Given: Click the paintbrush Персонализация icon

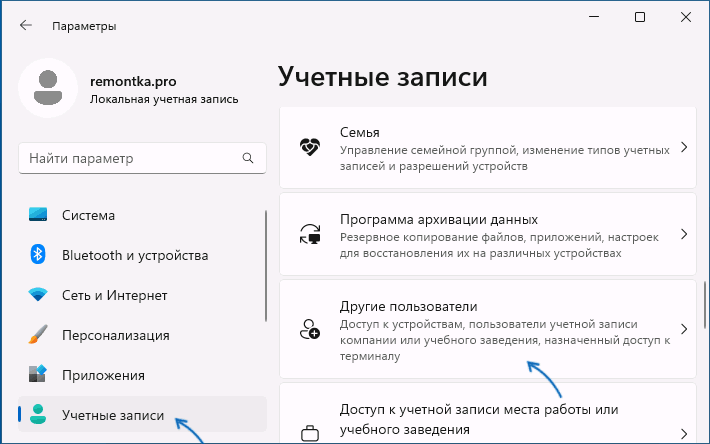Looking at the screenshot, I should point(38,334).
